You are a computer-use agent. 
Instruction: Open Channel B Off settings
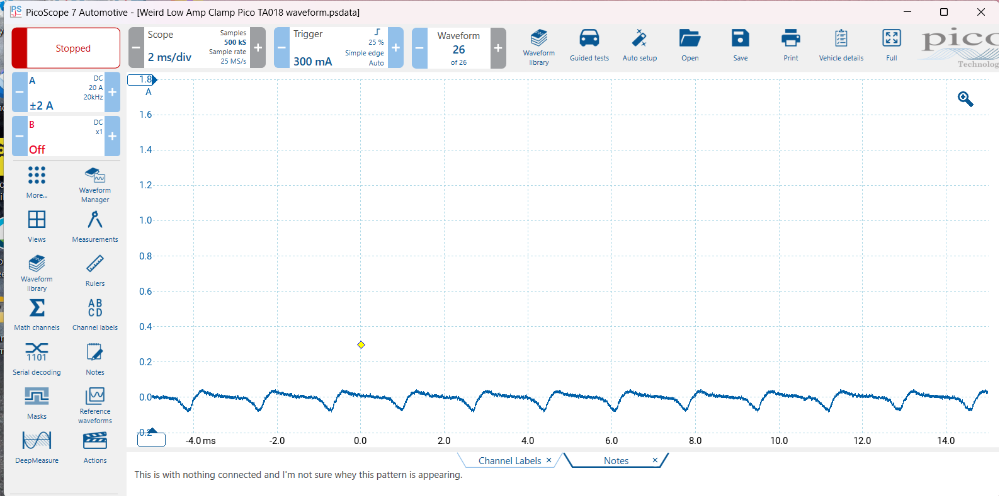tap(65, 136)
